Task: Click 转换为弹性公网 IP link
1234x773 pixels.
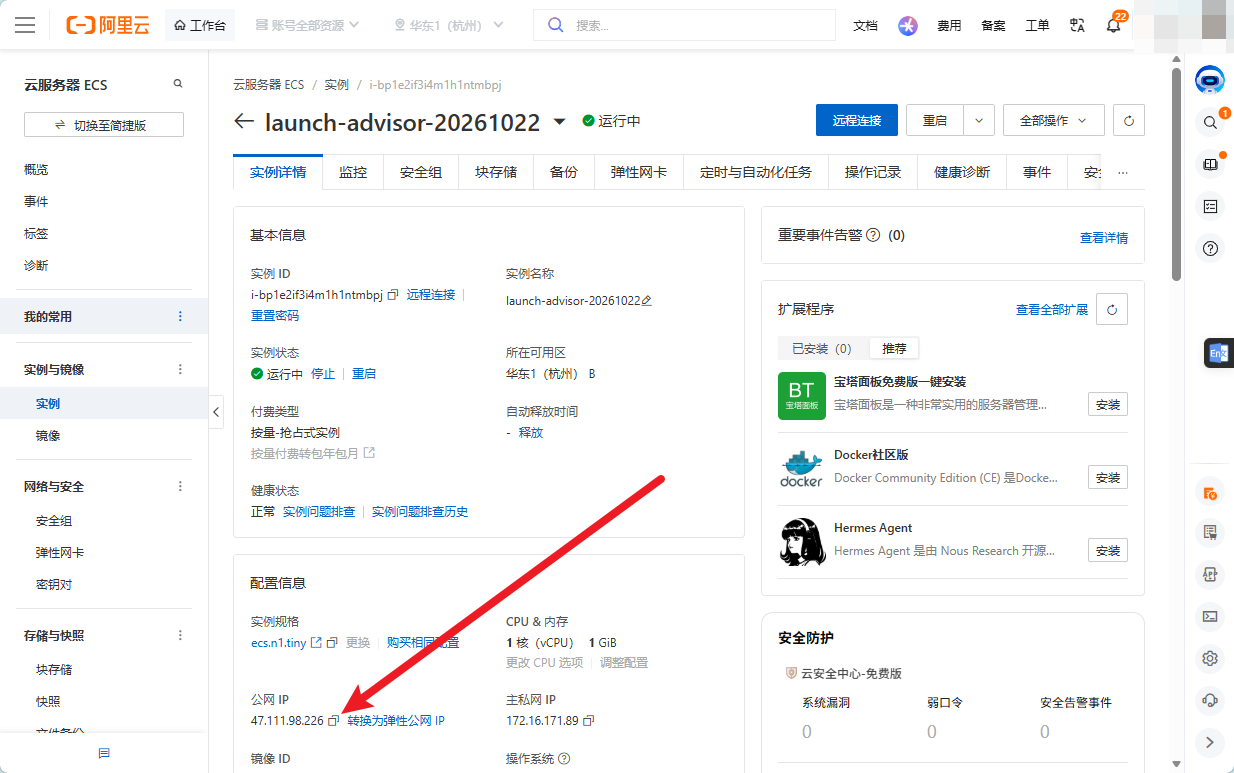Action: click(x=396, y=720)
